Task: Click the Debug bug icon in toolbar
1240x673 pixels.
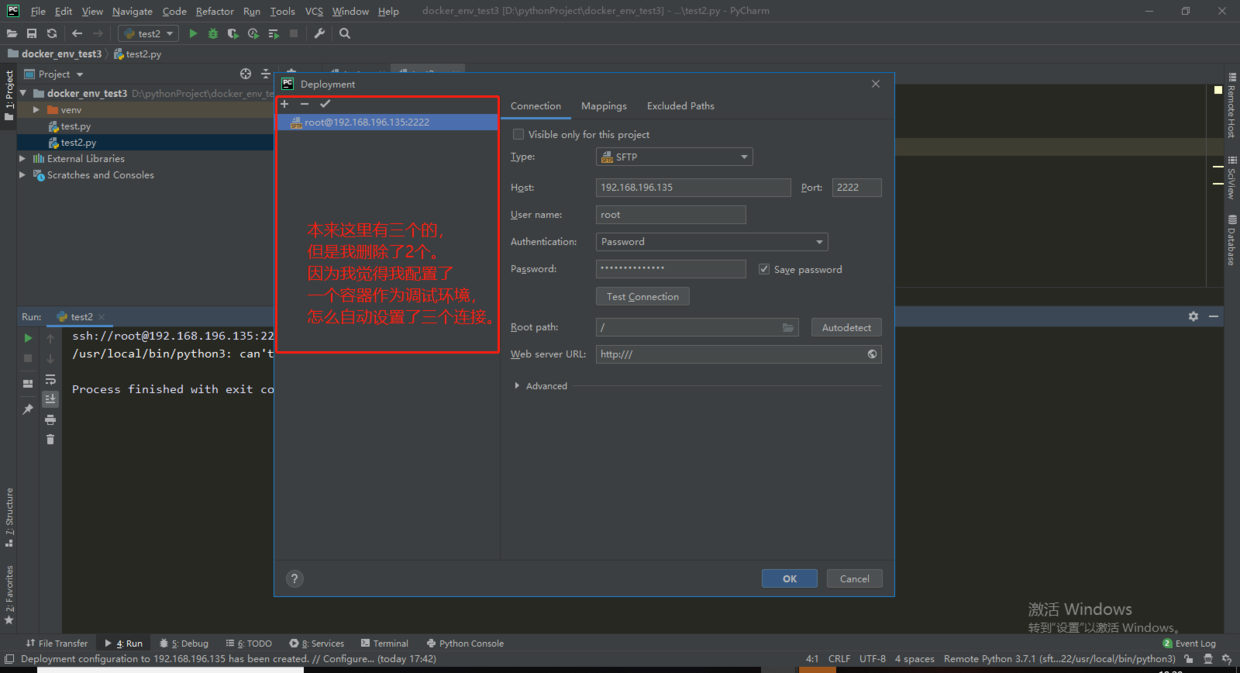Action: (x=212, y=33)
